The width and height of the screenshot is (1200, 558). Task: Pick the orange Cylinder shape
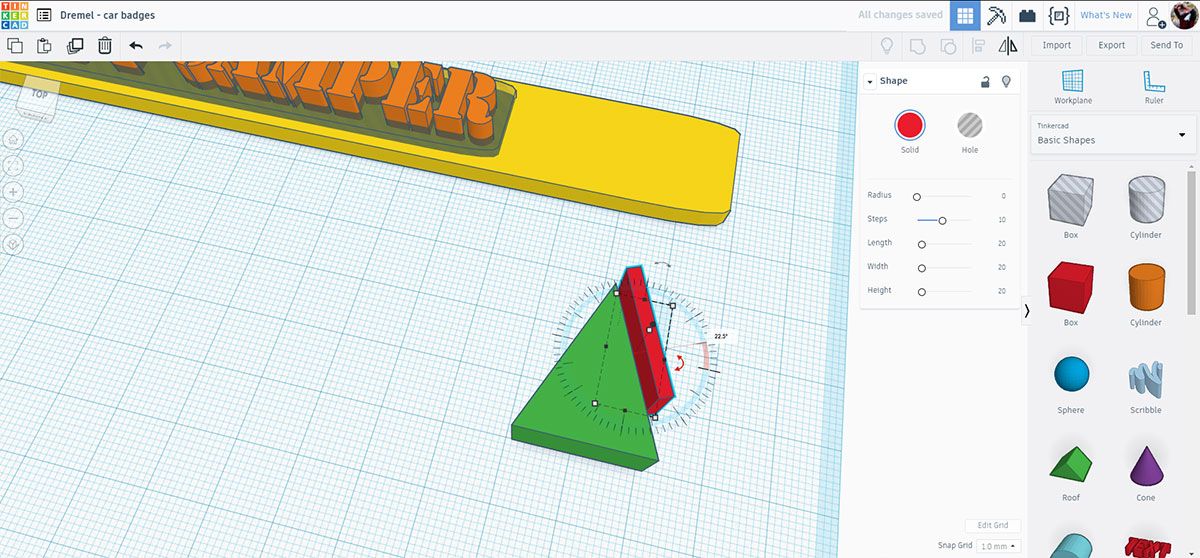[x=1146, y=294]
